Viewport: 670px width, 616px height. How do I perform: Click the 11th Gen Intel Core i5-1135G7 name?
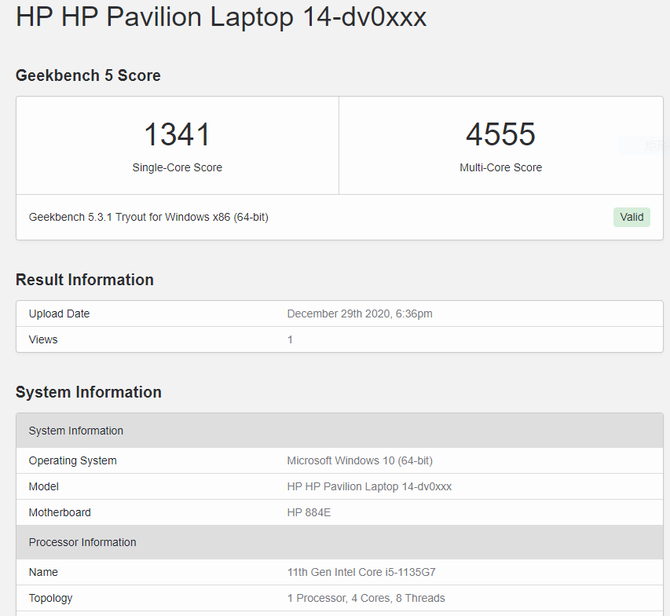[x=361, y=573]
